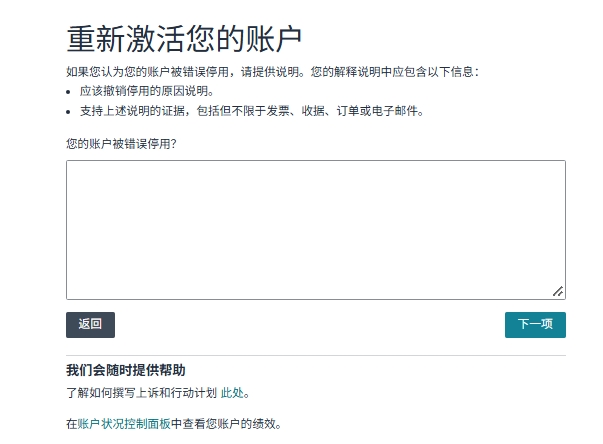Click the word 在 before the dashboard link
Image resolution: width=603 pixels, height=444 pixels.
pyautogui.click(x=72, y=424)
